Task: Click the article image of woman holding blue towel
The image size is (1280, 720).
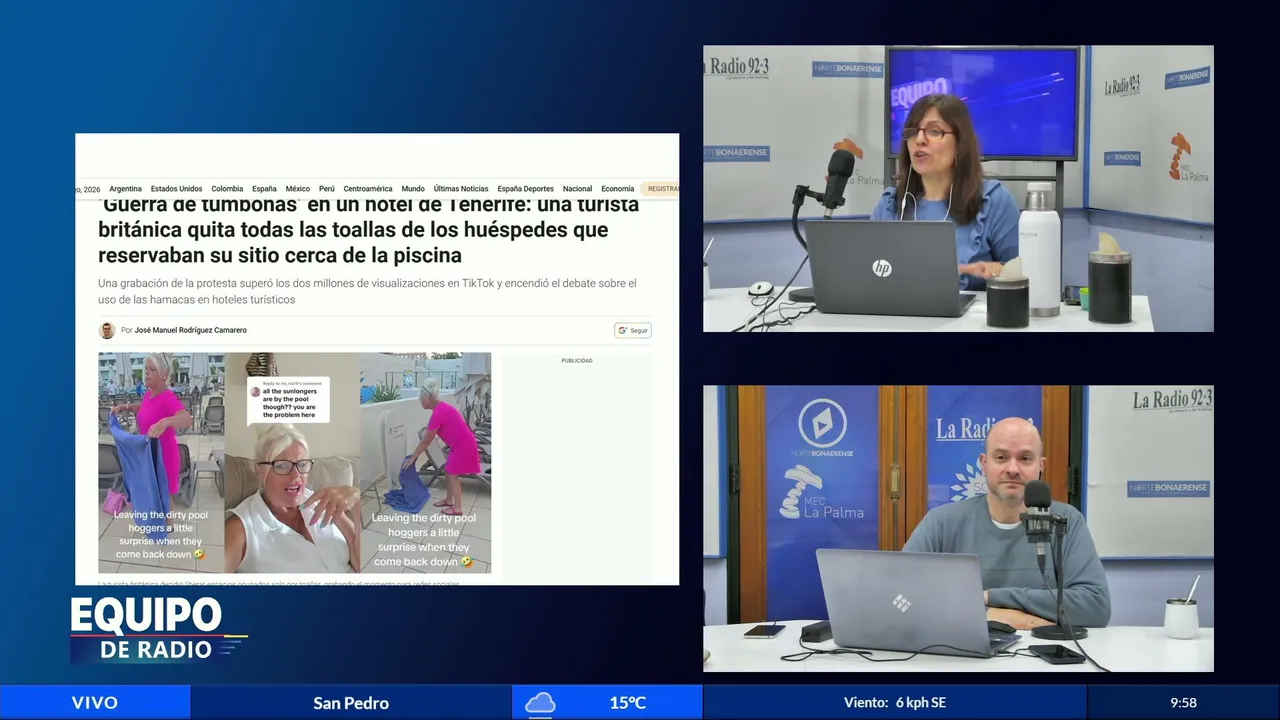Action: pos(160,462)
